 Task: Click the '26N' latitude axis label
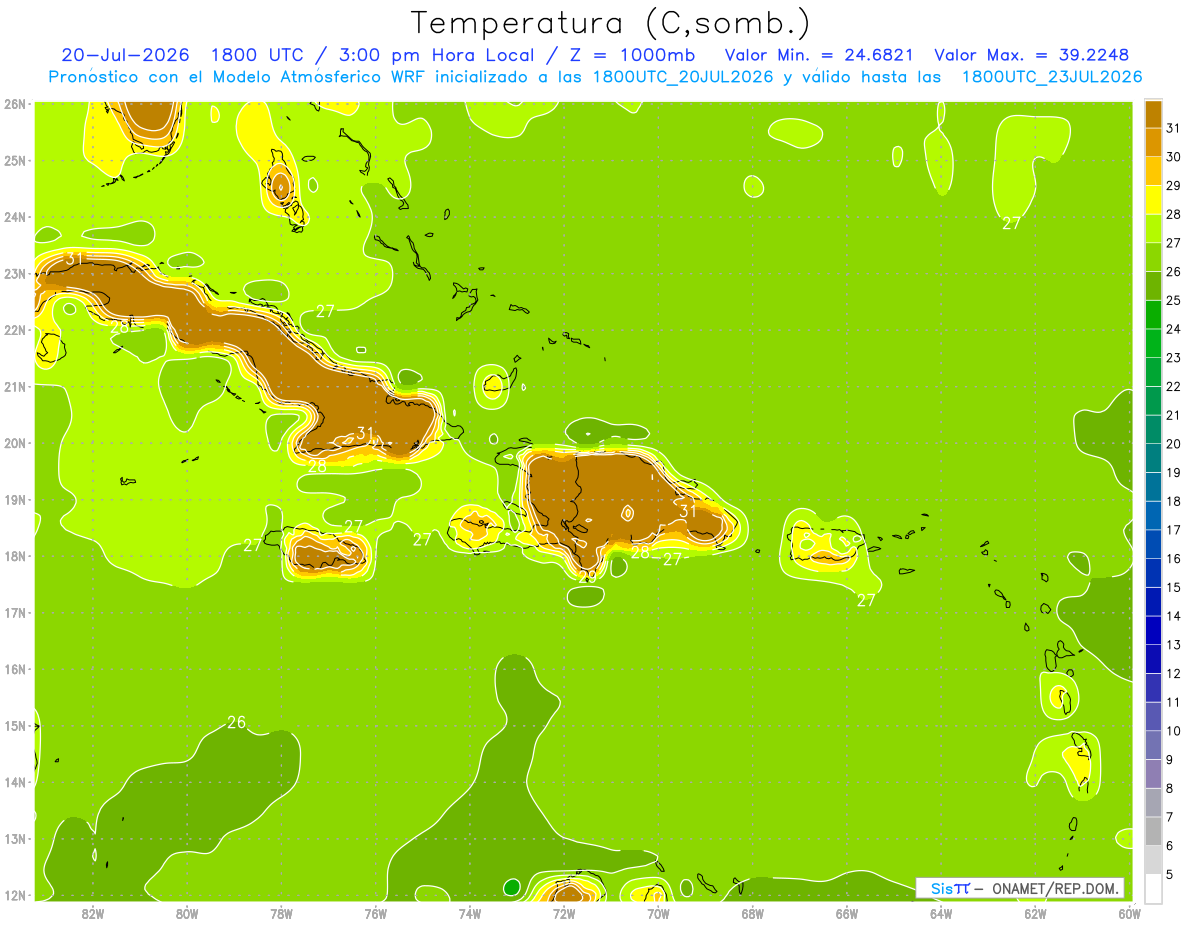[x=15, y=103]
